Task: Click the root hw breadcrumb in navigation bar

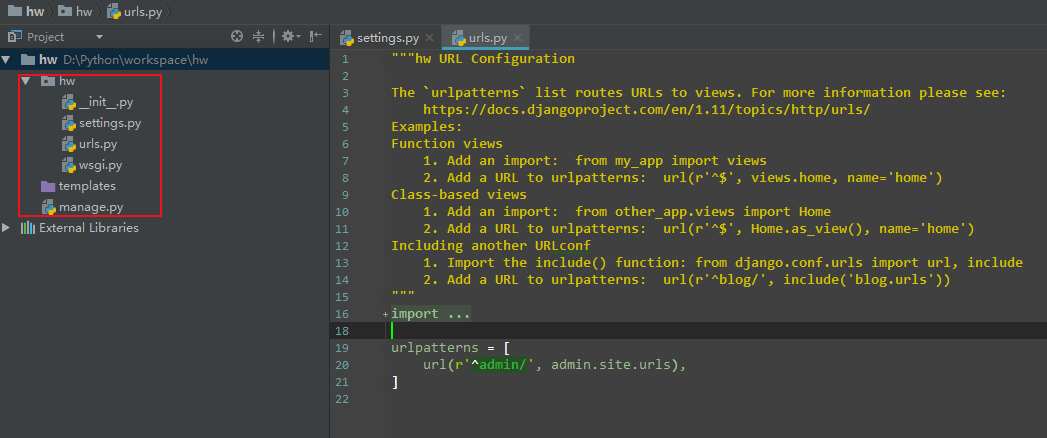Action: point(26,11)
